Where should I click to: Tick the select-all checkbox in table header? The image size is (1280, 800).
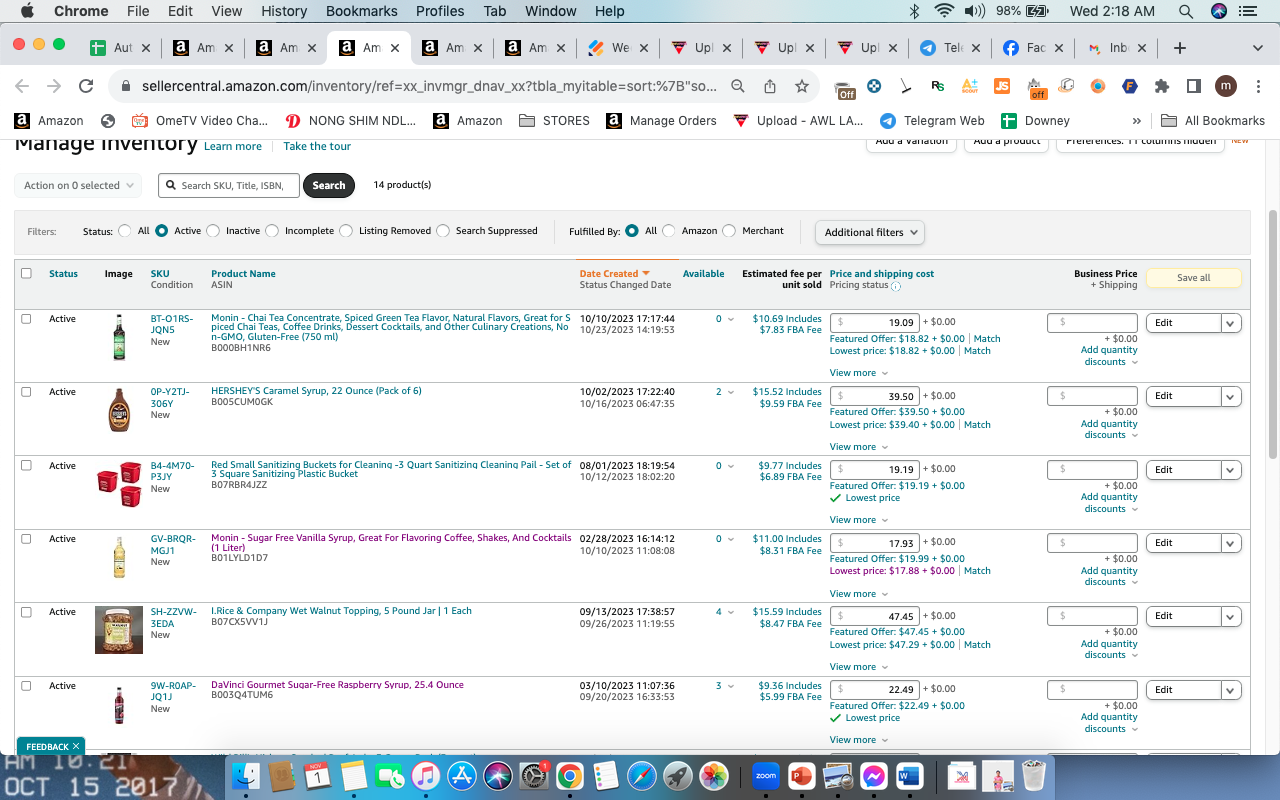coord(26,273)
